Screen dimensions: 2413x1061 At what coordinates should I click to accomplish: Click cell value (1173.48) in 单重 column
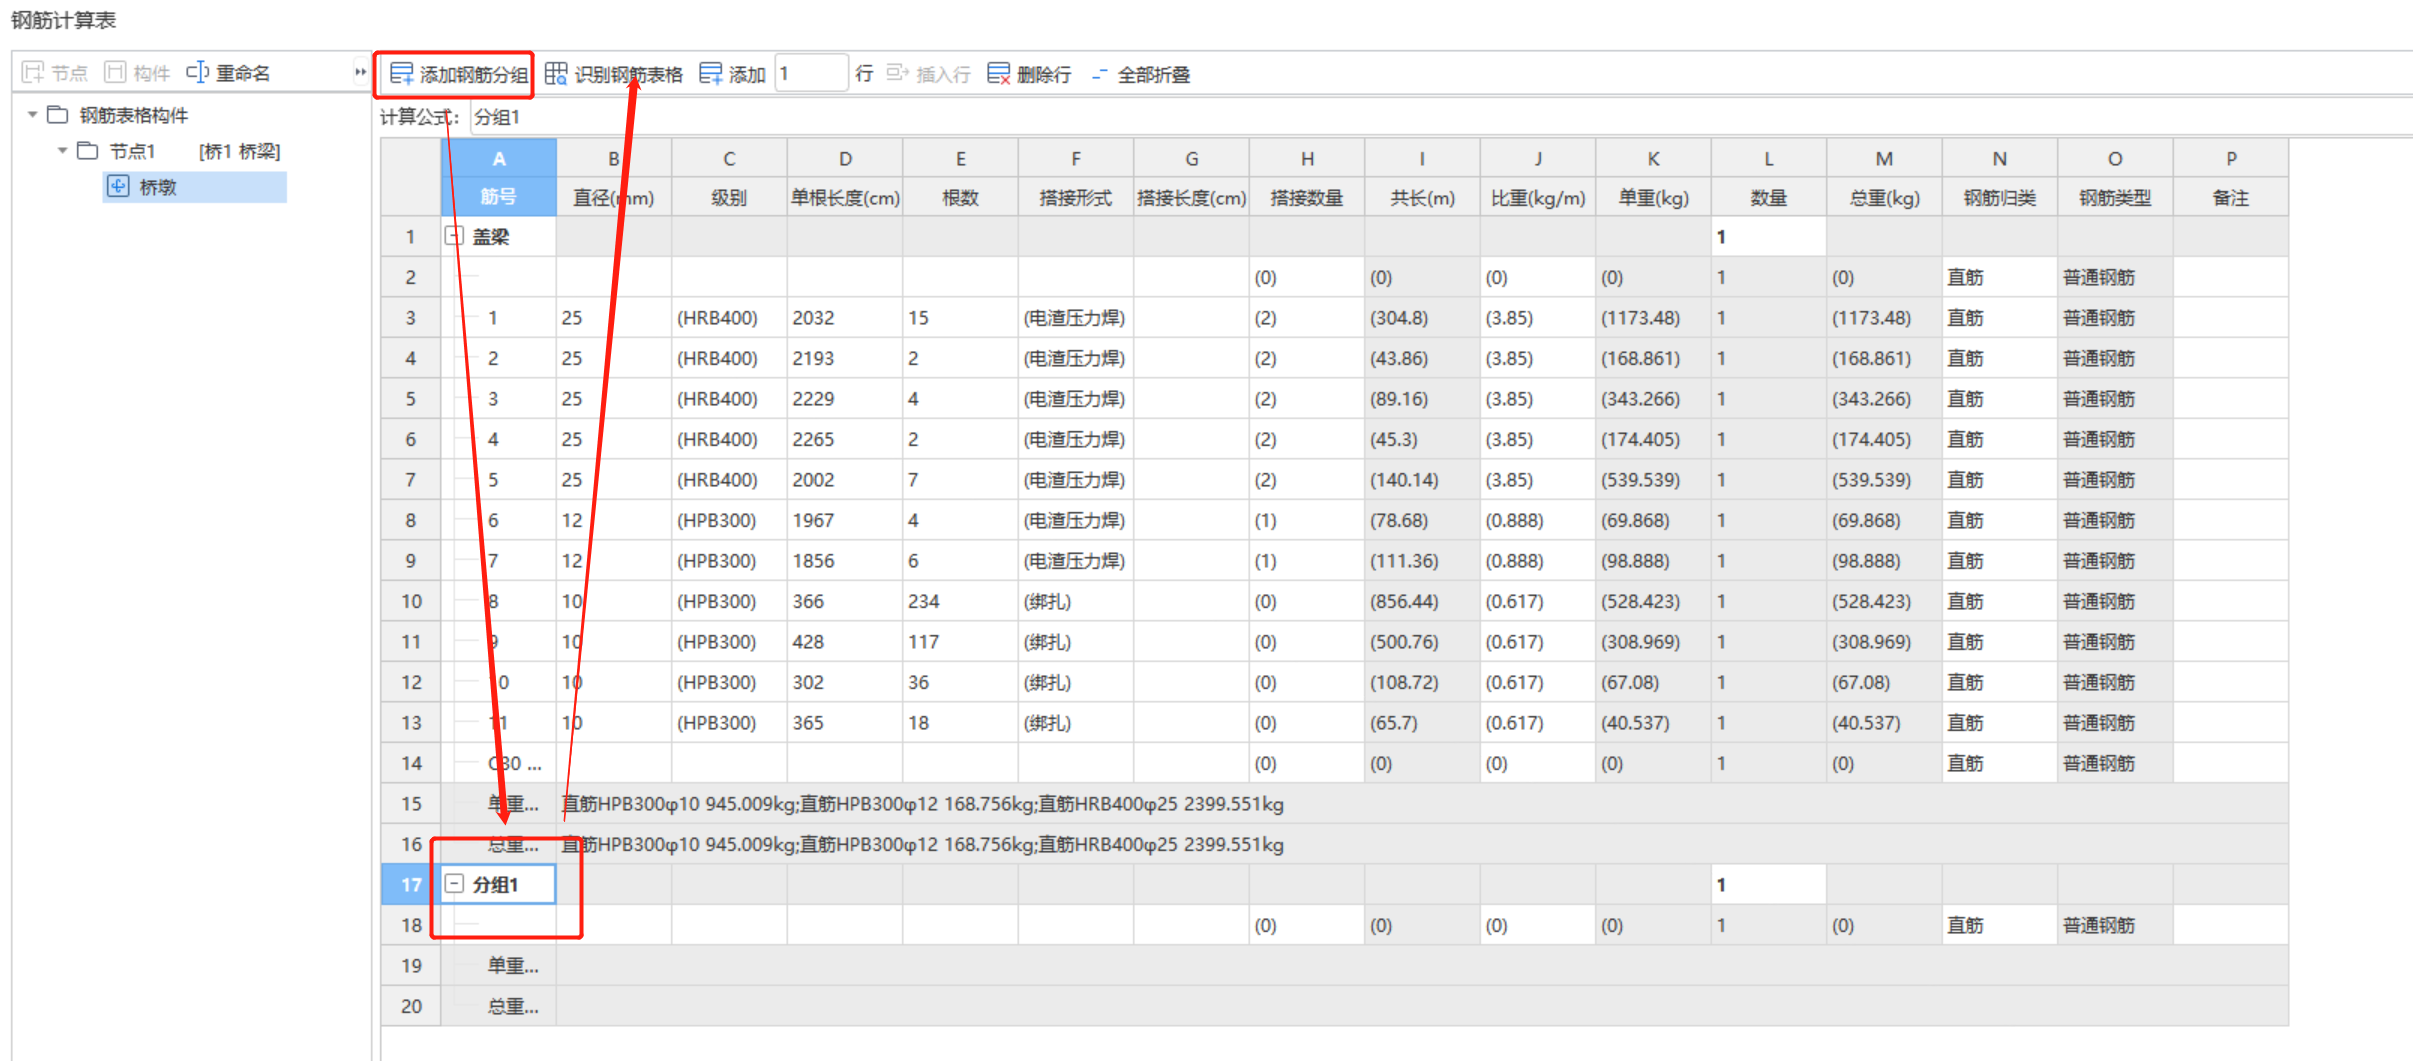[x=1653, y=318]
